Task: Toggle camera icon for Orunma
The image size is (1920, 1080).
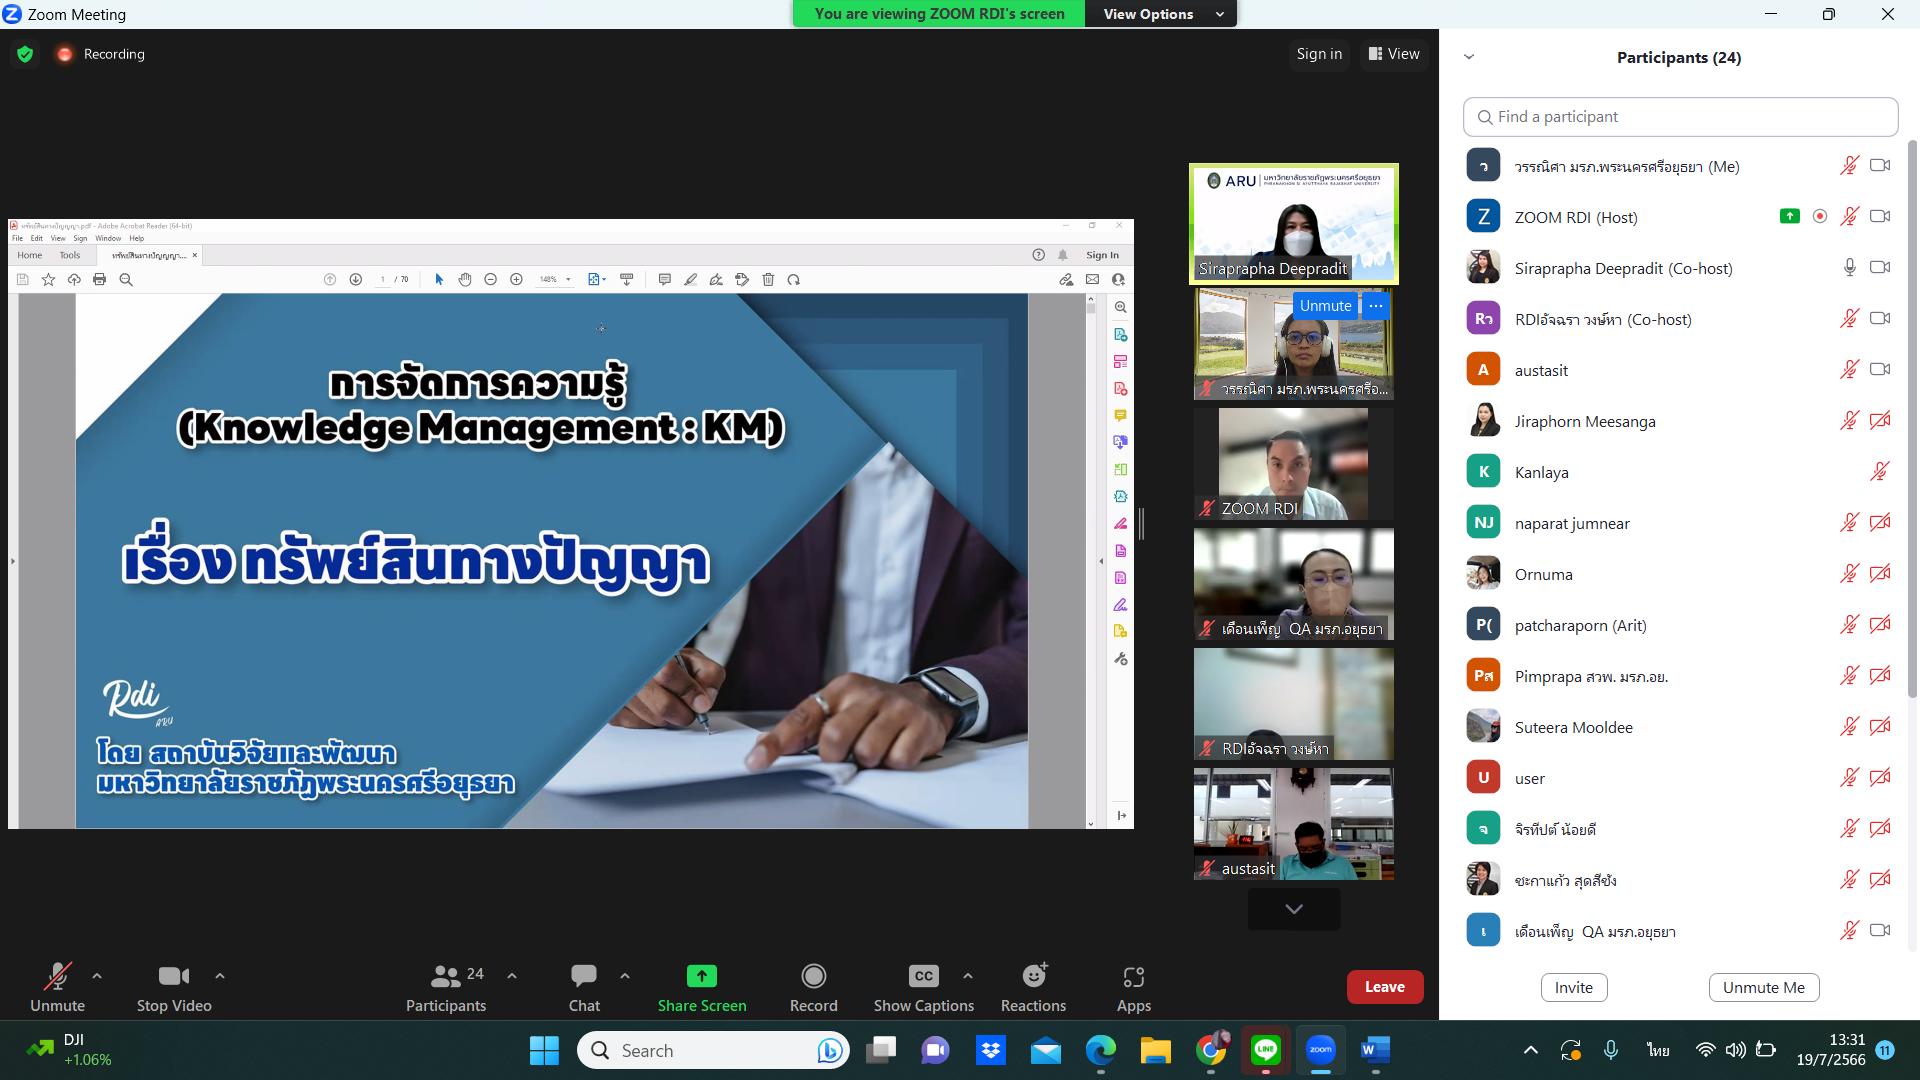Action: point(1880,574)
